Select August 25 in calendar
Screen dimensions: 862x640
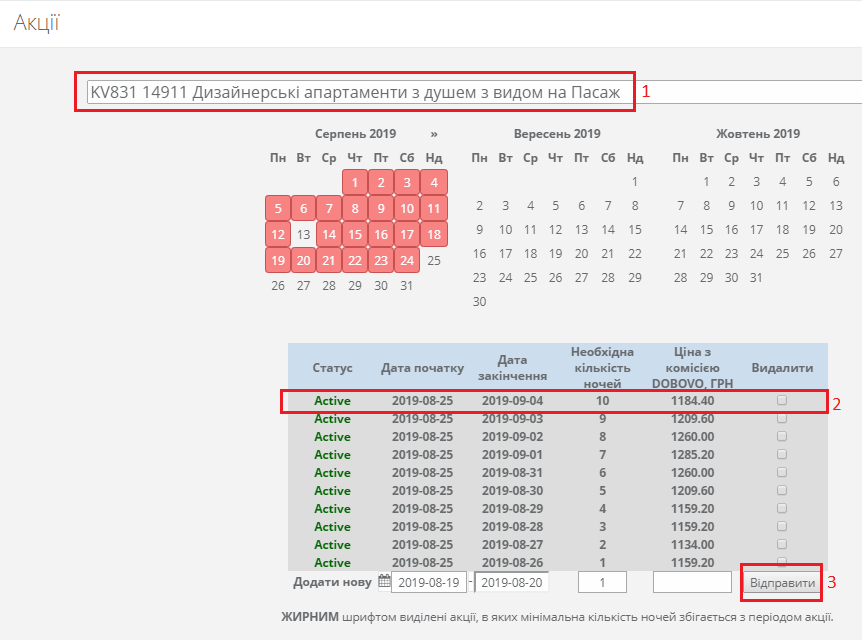tap(434, 260)
